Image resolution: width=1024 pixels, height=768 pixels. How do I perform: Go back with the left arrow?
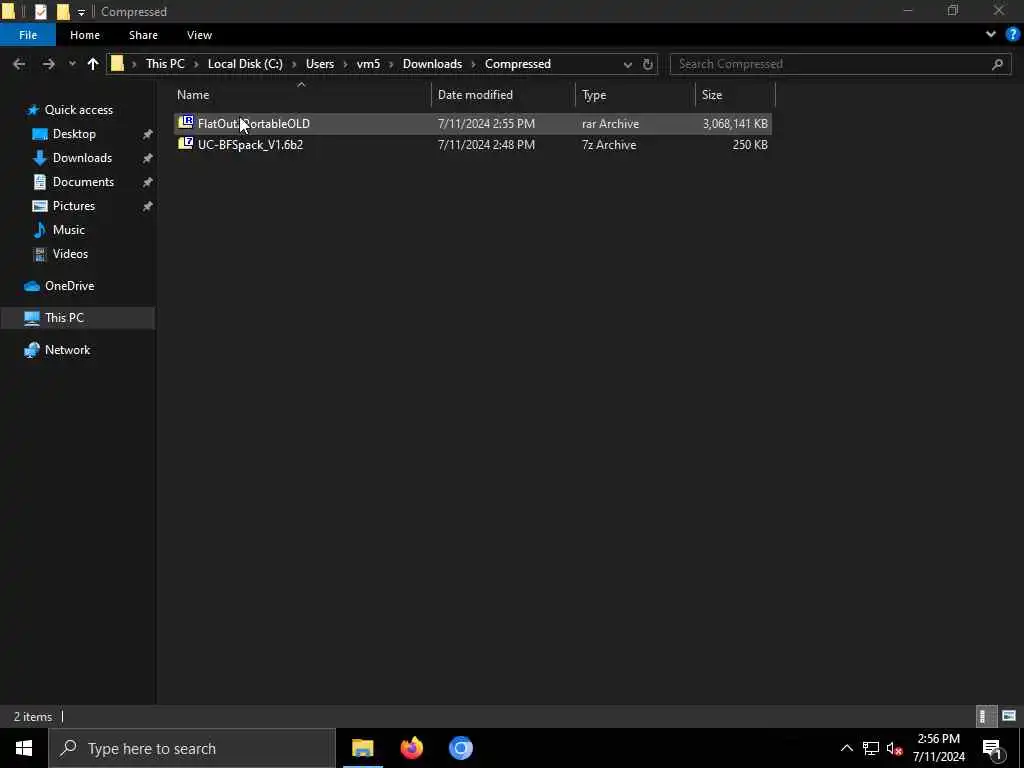tap(19, 64)
